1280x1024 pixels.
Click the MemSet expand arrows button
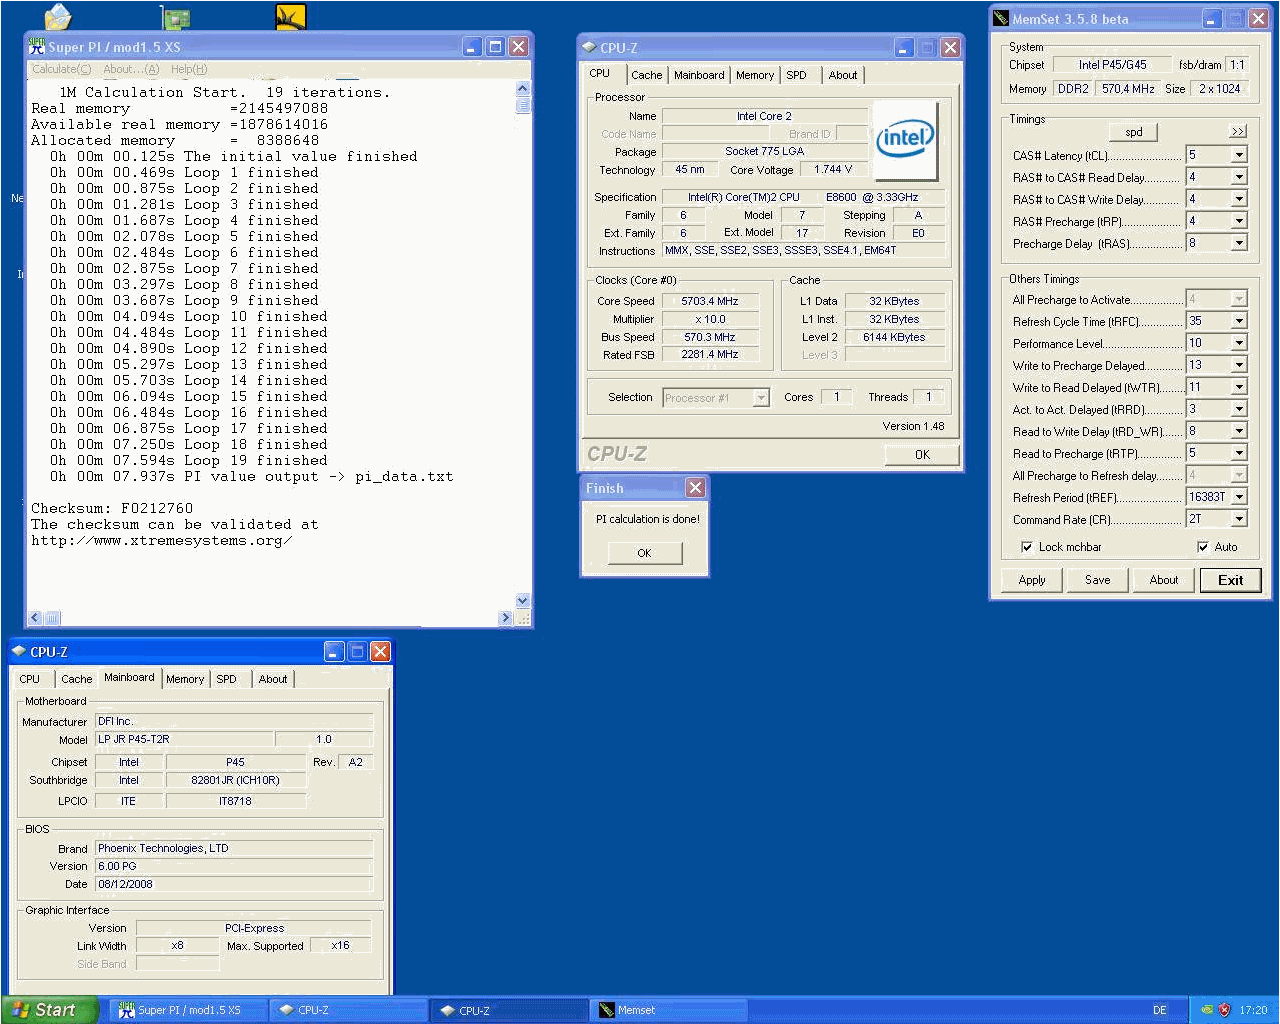[1238, 131]
